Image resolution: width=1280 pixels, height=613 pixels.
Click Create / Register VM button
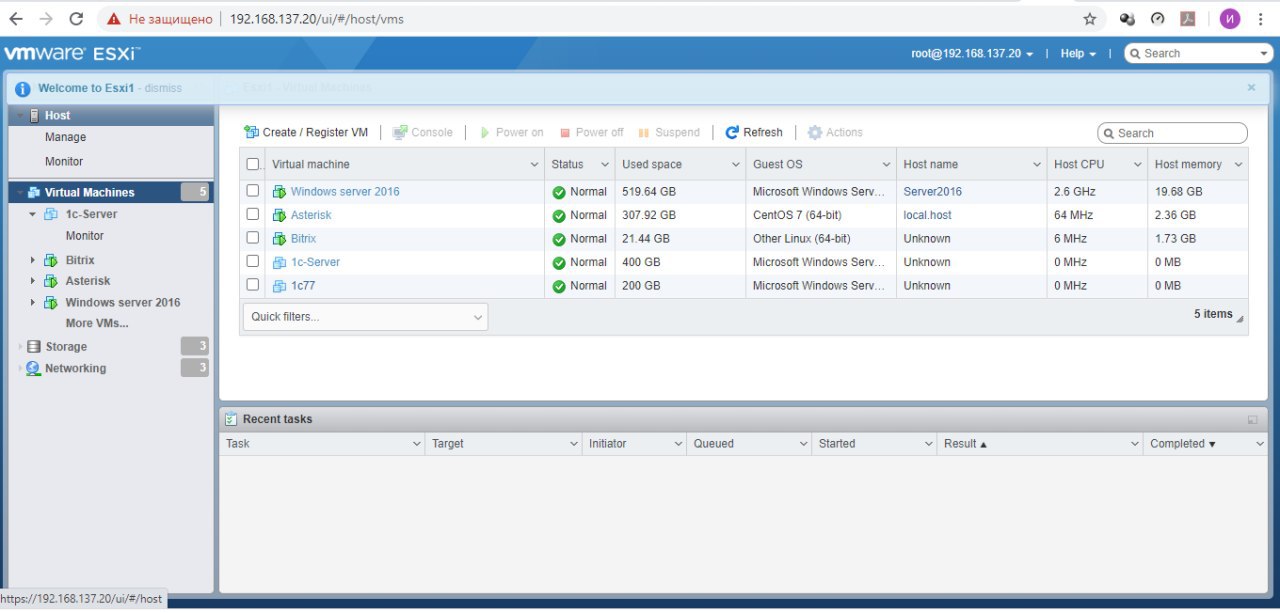click(306, 132)
